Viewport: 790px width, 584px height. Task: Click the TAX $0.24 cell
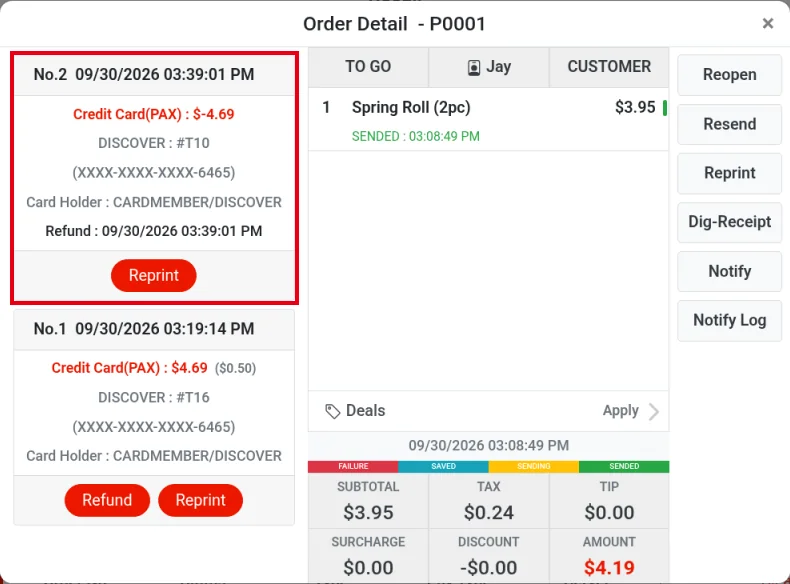(489, 502)
